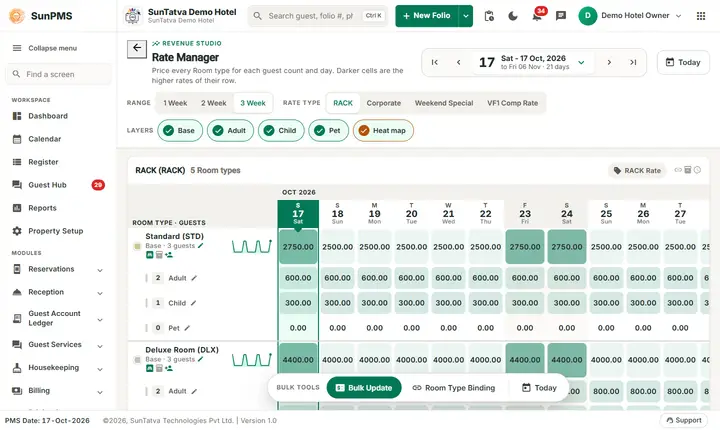Image resolution: width=720 pixels, height=430 pixels.
Task: Go to the previous date period
Action: pos(458,62)
